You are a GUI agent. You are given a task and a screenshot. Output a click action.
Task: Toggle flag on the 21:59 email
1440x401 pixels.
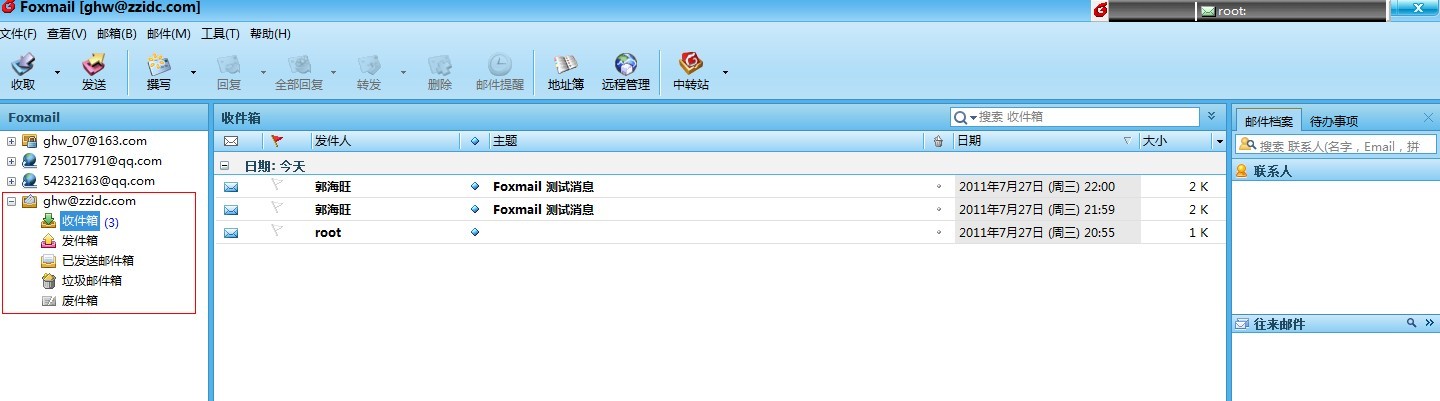click(278, 210)
